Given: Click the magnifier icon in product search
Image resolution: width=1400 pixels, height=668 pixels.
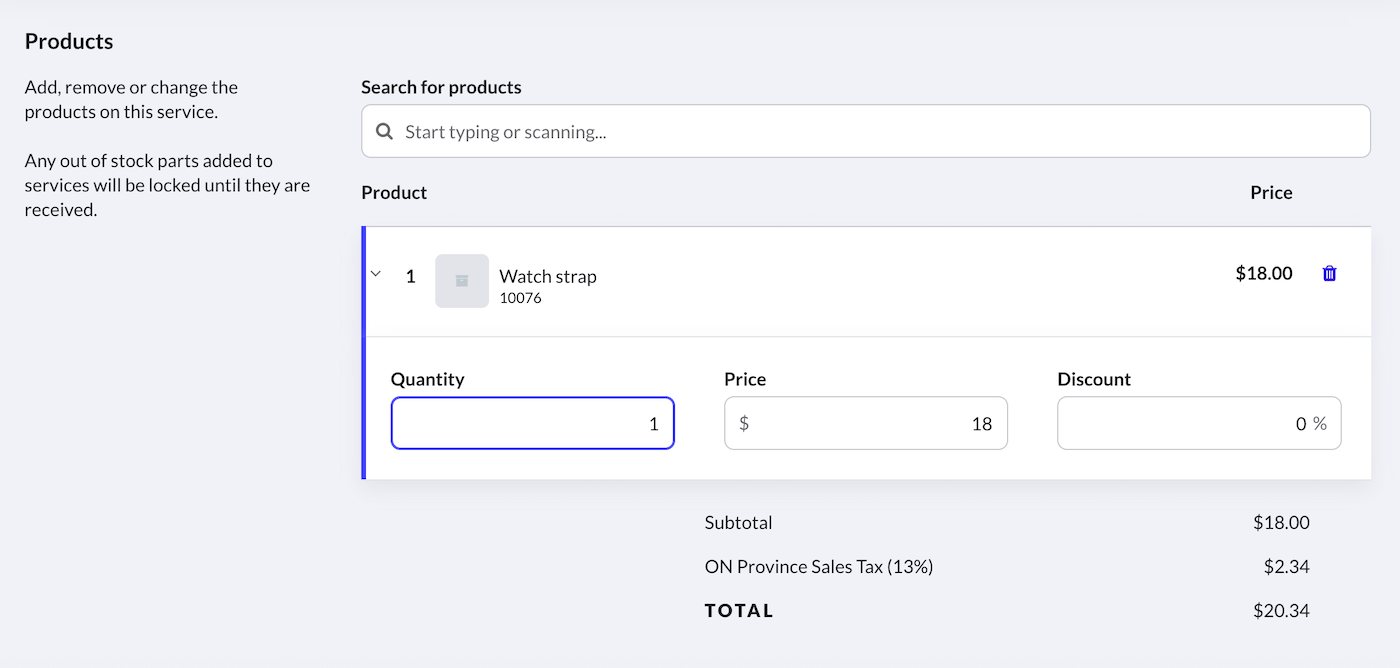Looking at the screenshot, I should (x=384, y=132).
